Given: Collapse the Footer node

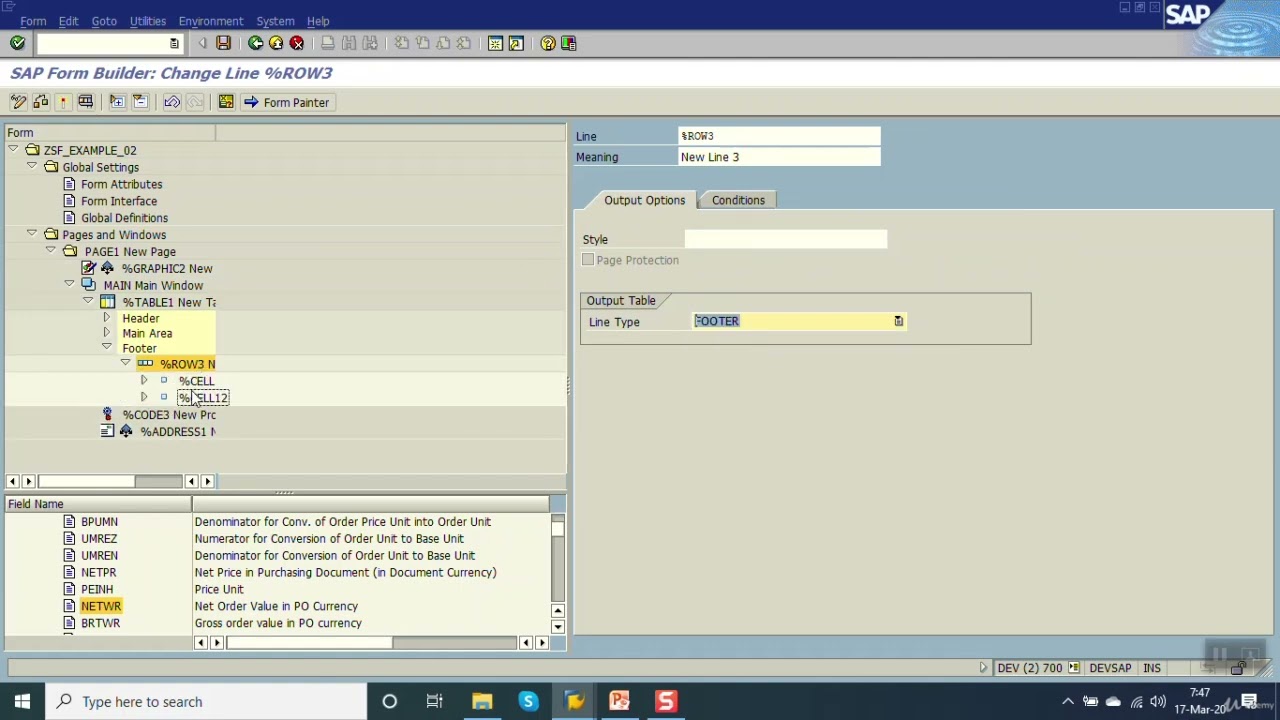Looking at the screenshot, I should point(106,347).
